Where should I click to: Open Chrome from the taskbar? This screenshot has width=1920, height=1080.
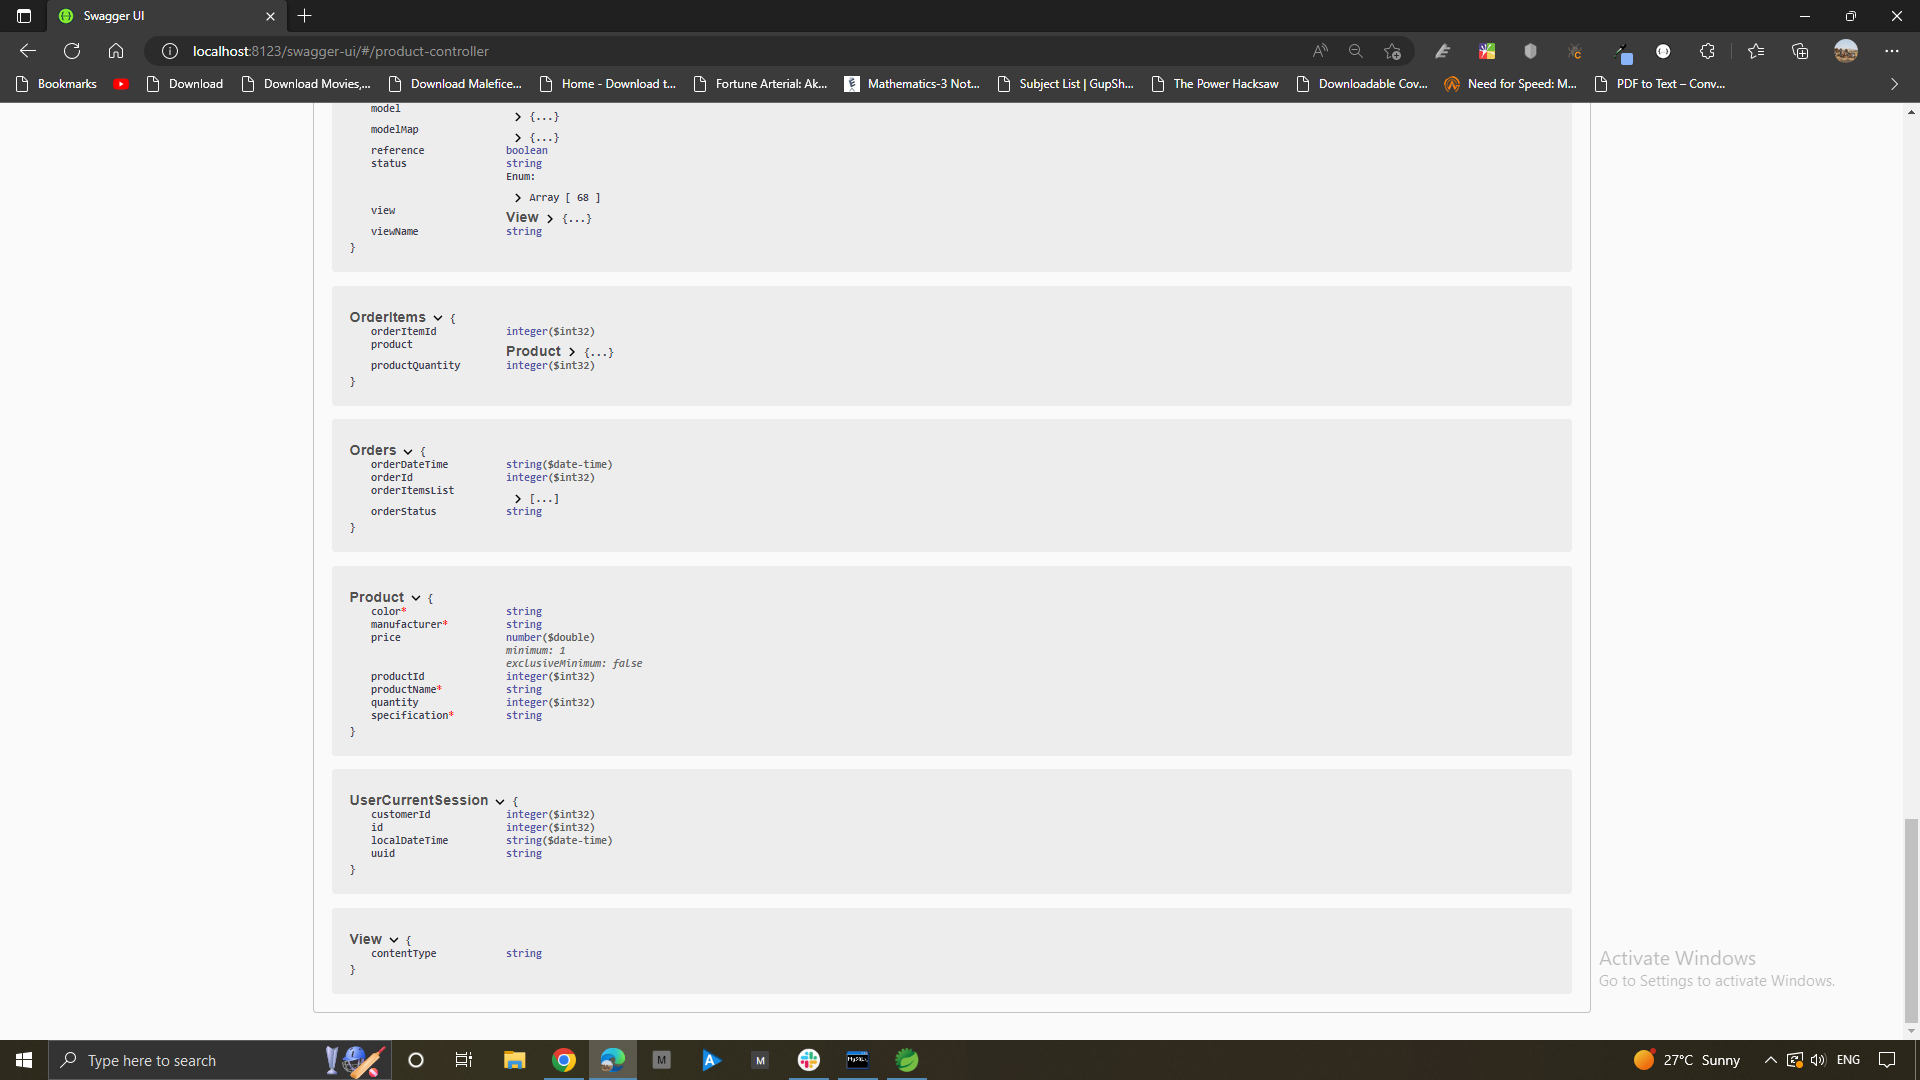[x=564, y=1060]
